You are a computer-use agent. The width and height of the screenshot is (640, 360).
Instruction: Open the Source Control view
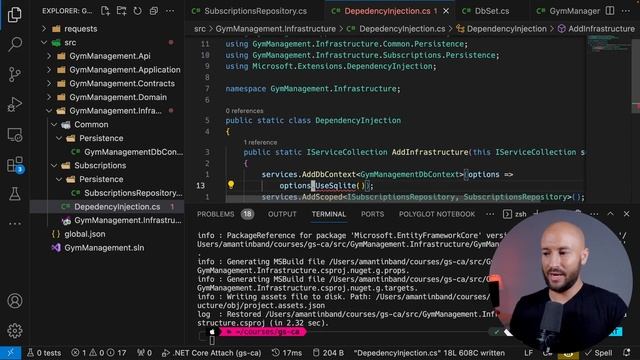click(x=15, y=74)
